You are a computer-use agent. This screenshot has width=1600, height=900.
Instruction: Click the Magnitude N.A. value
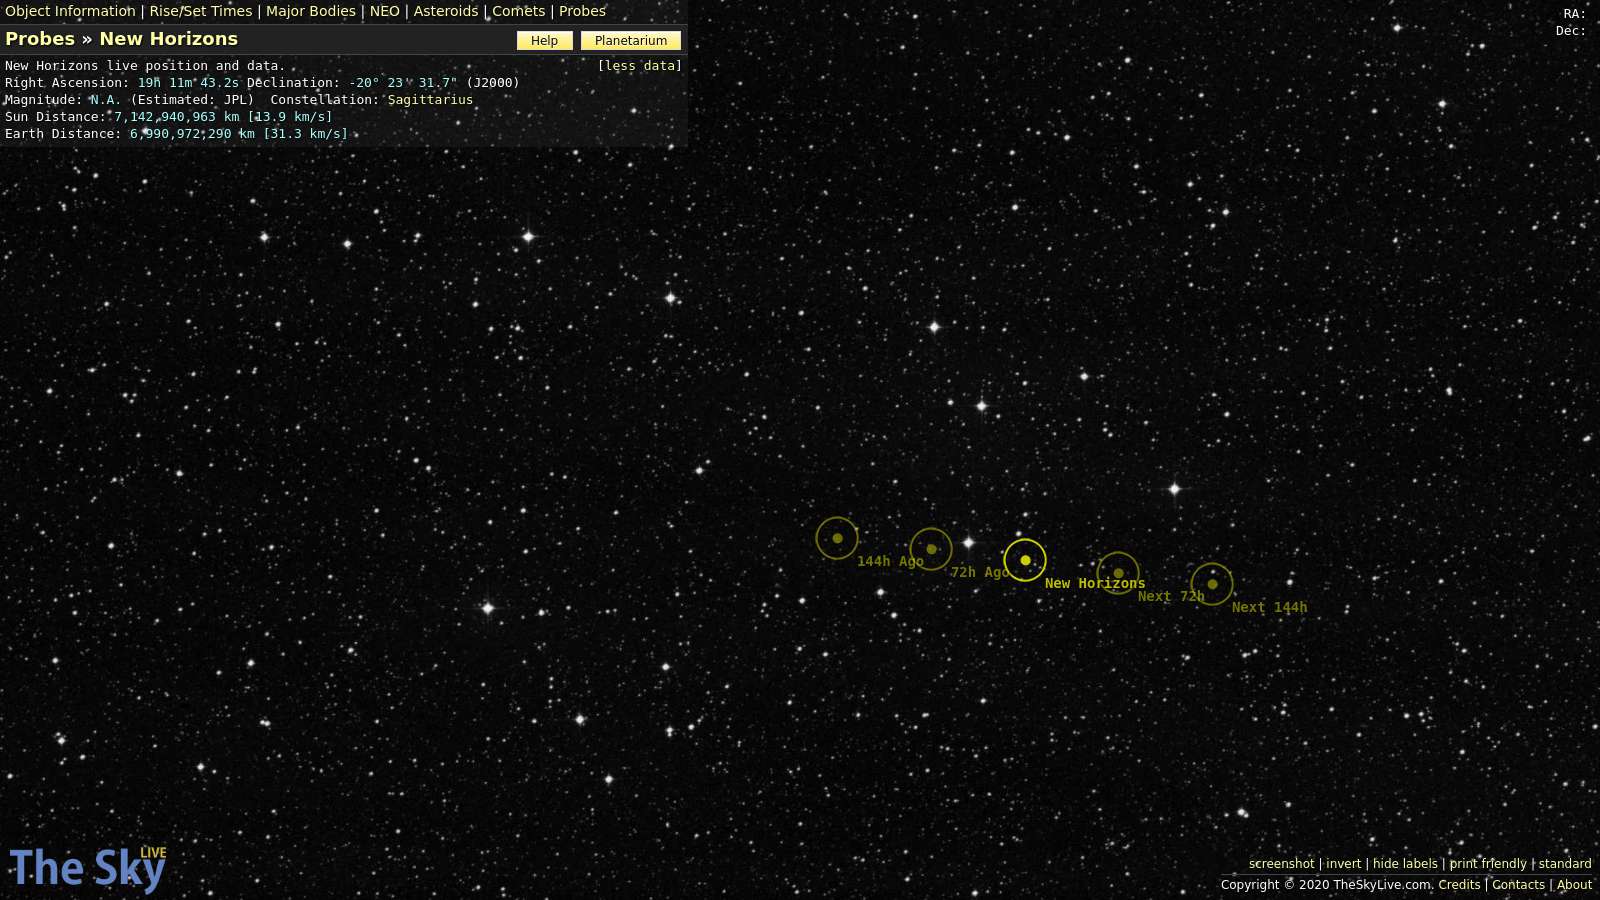106,100
